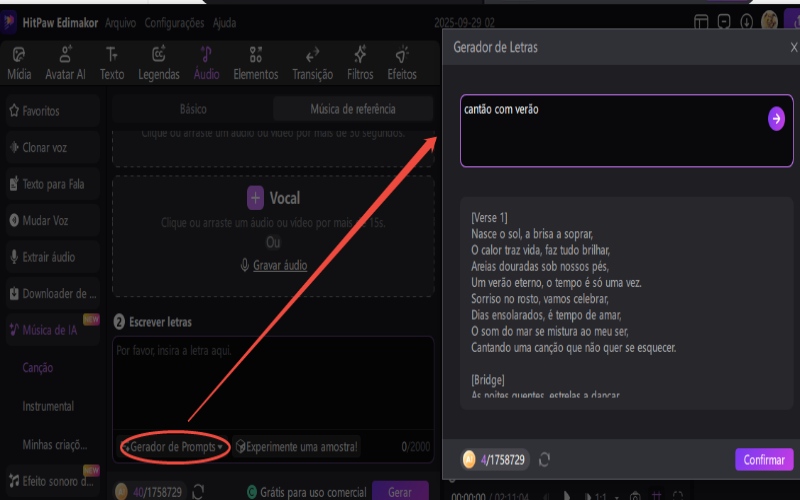Open the Configurações menu
This screenshot has height=500, width=800.
(x=174, y=23)
